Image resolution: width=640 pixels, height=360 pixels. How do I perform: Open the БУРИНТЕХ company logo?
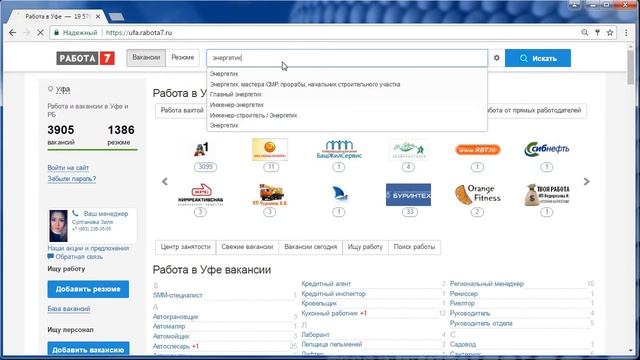click(408, 195)
